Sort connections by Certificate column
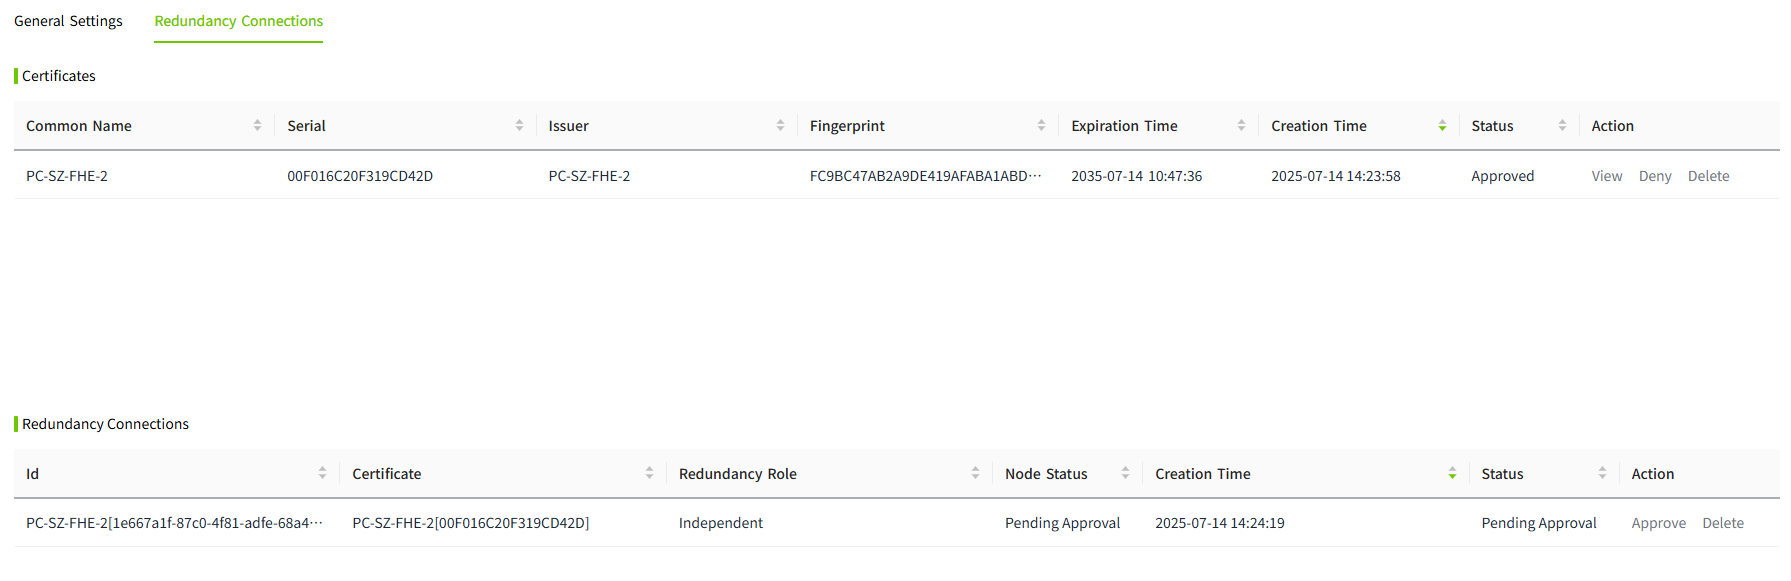The width and height of the screenshot is (1791, 581). [x=649, y=474]
